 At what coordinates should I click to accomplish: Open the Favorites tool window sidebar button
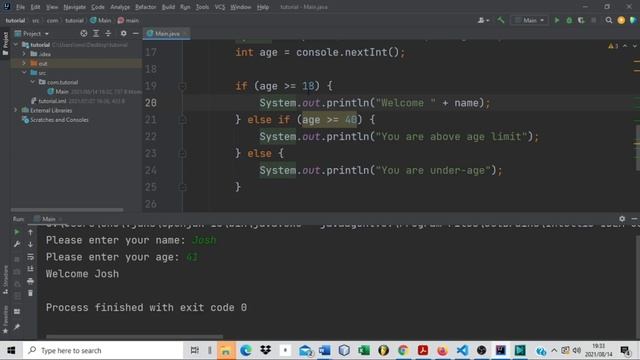pos(5,319)
